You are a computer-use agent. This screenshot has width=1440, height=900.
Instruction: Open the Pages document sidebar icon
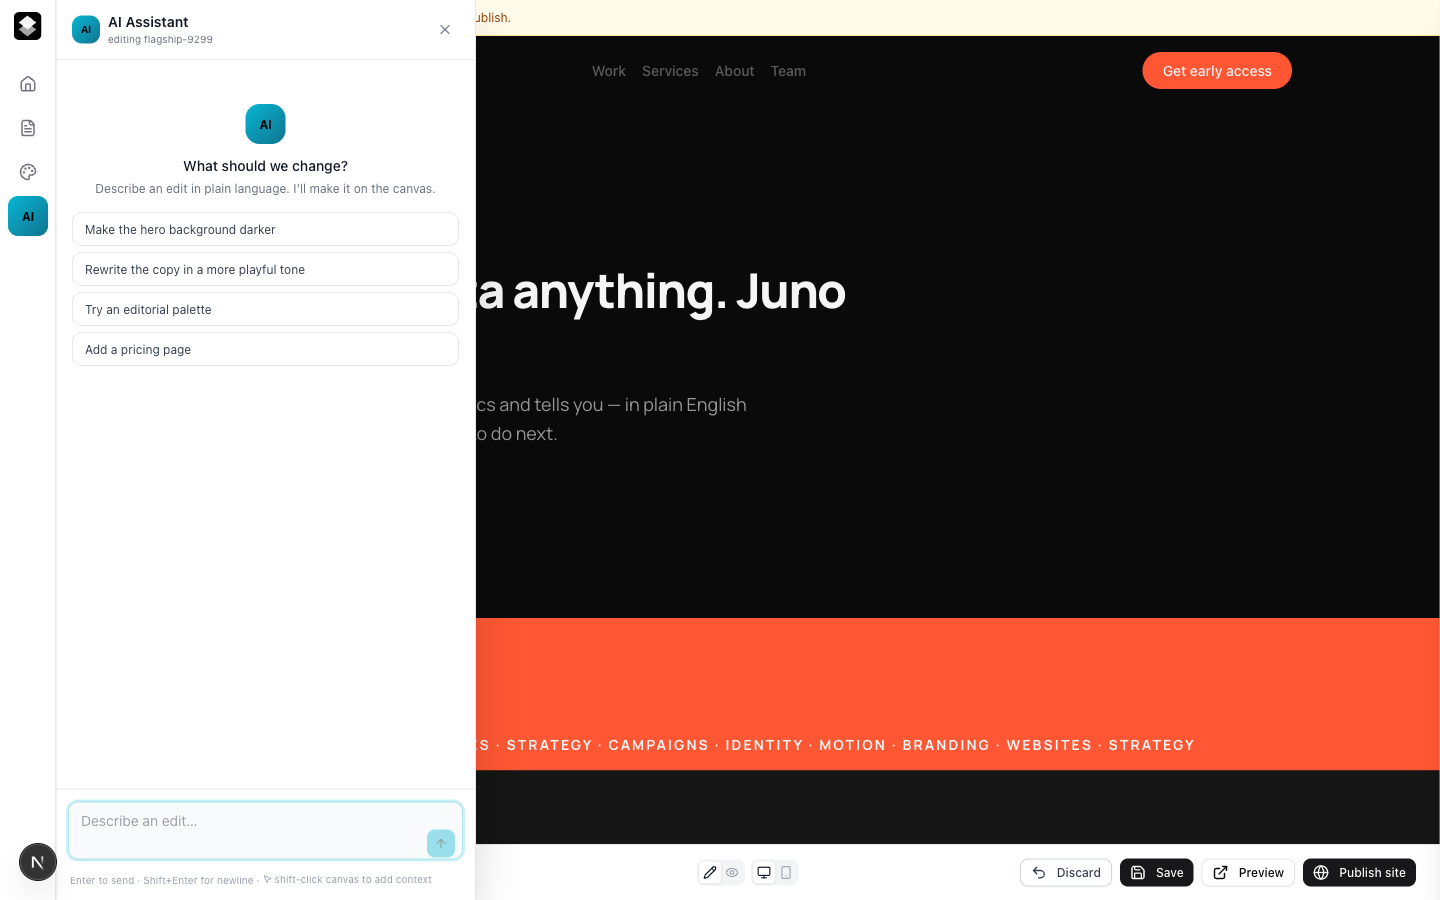[x=28, y=128]
